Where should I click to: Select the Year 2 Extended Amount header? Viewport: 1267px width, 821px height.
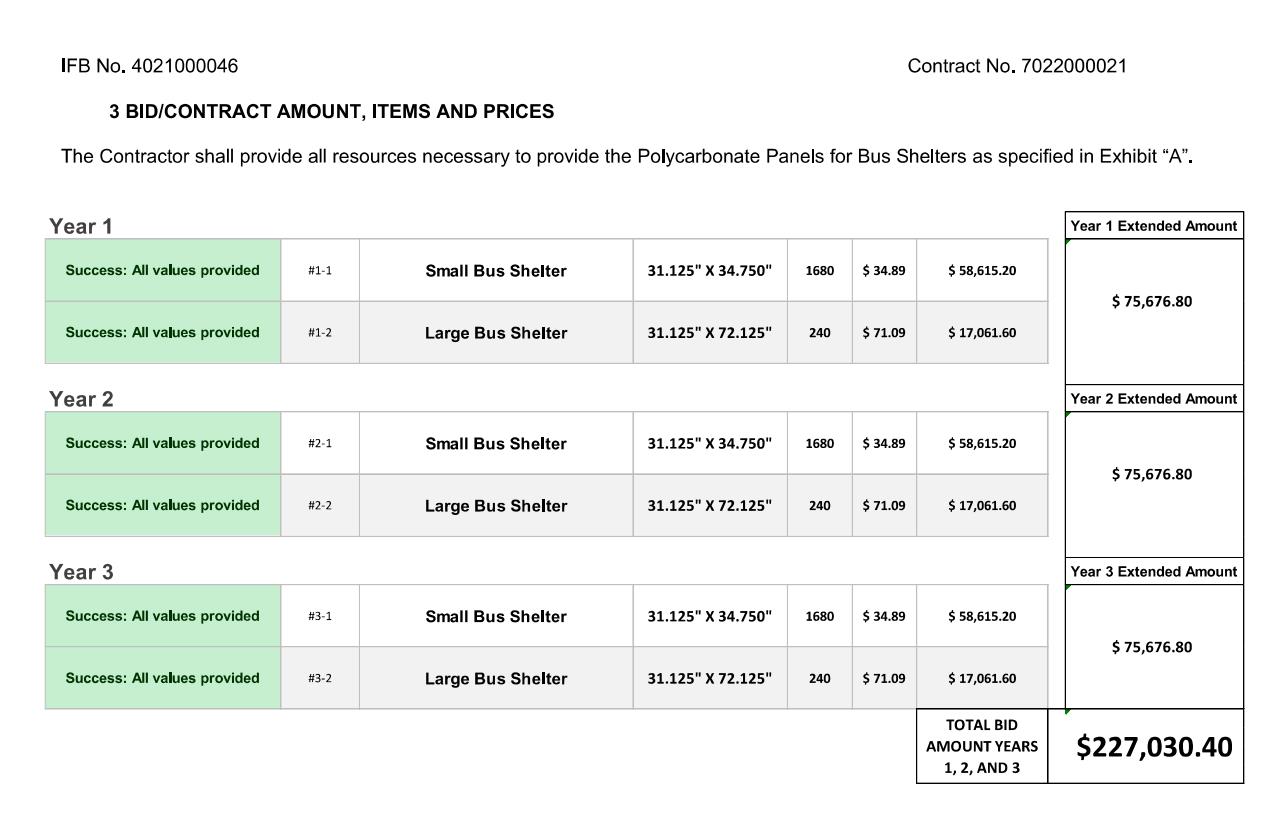coord(1153,399)
